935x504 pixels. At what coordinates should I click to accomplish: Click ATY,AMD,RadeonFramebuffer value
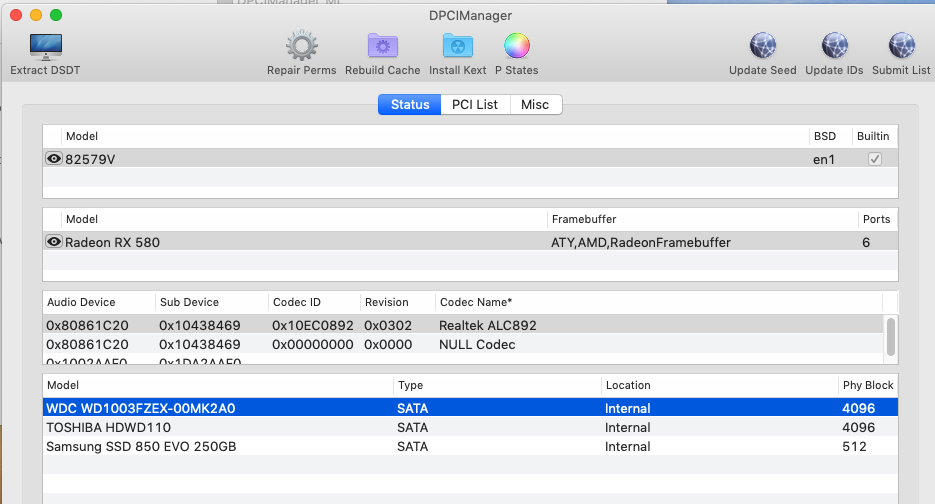(640, 242)
